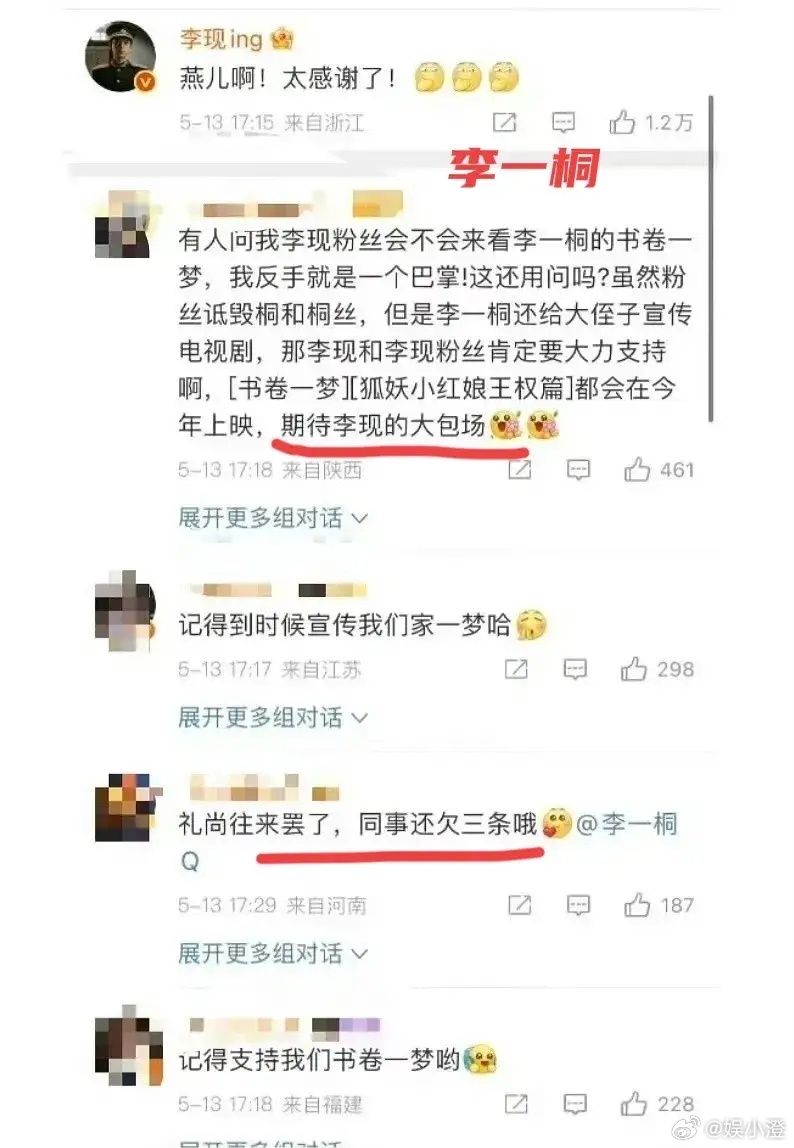Expand more replies under the 江苏 comment
The height and width of the screenshot is (1148, 794).
272,718
